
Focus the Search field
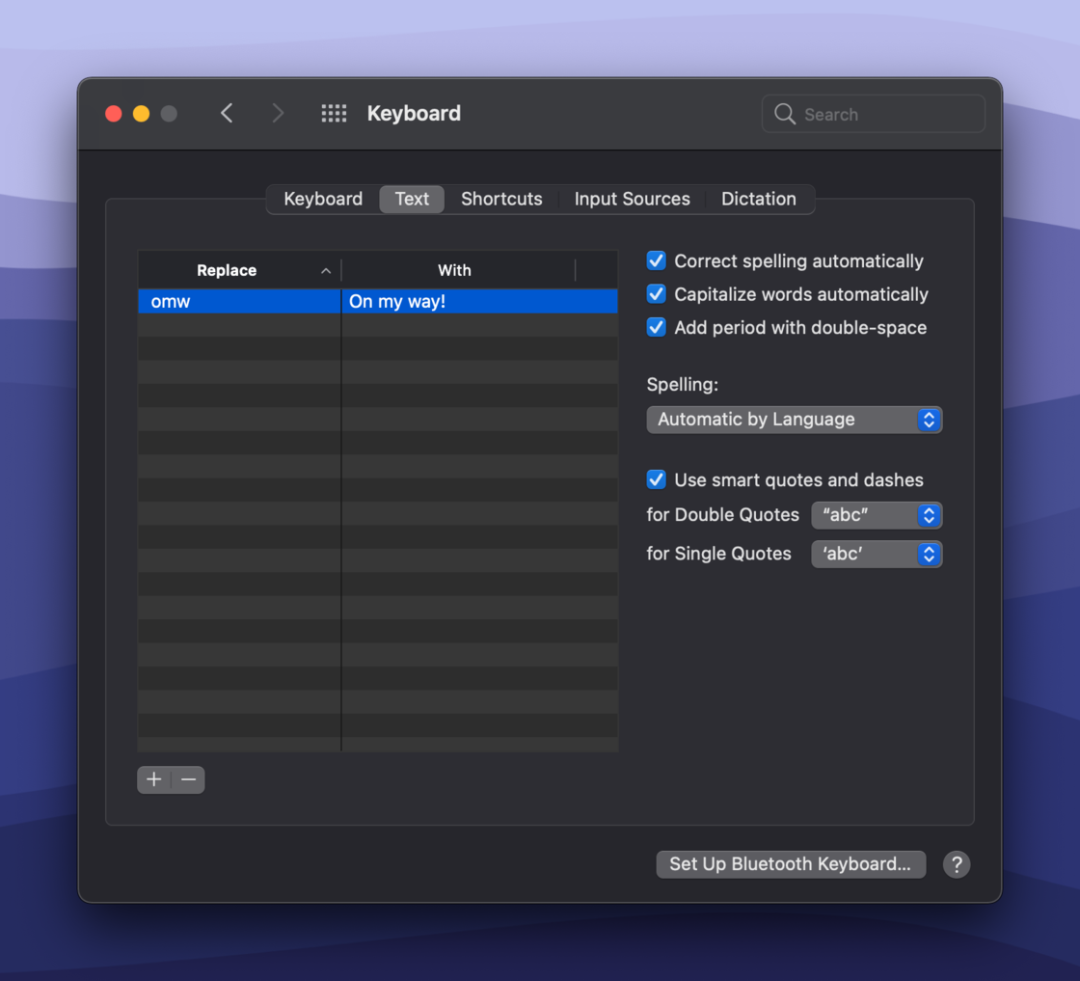point(873,114)
